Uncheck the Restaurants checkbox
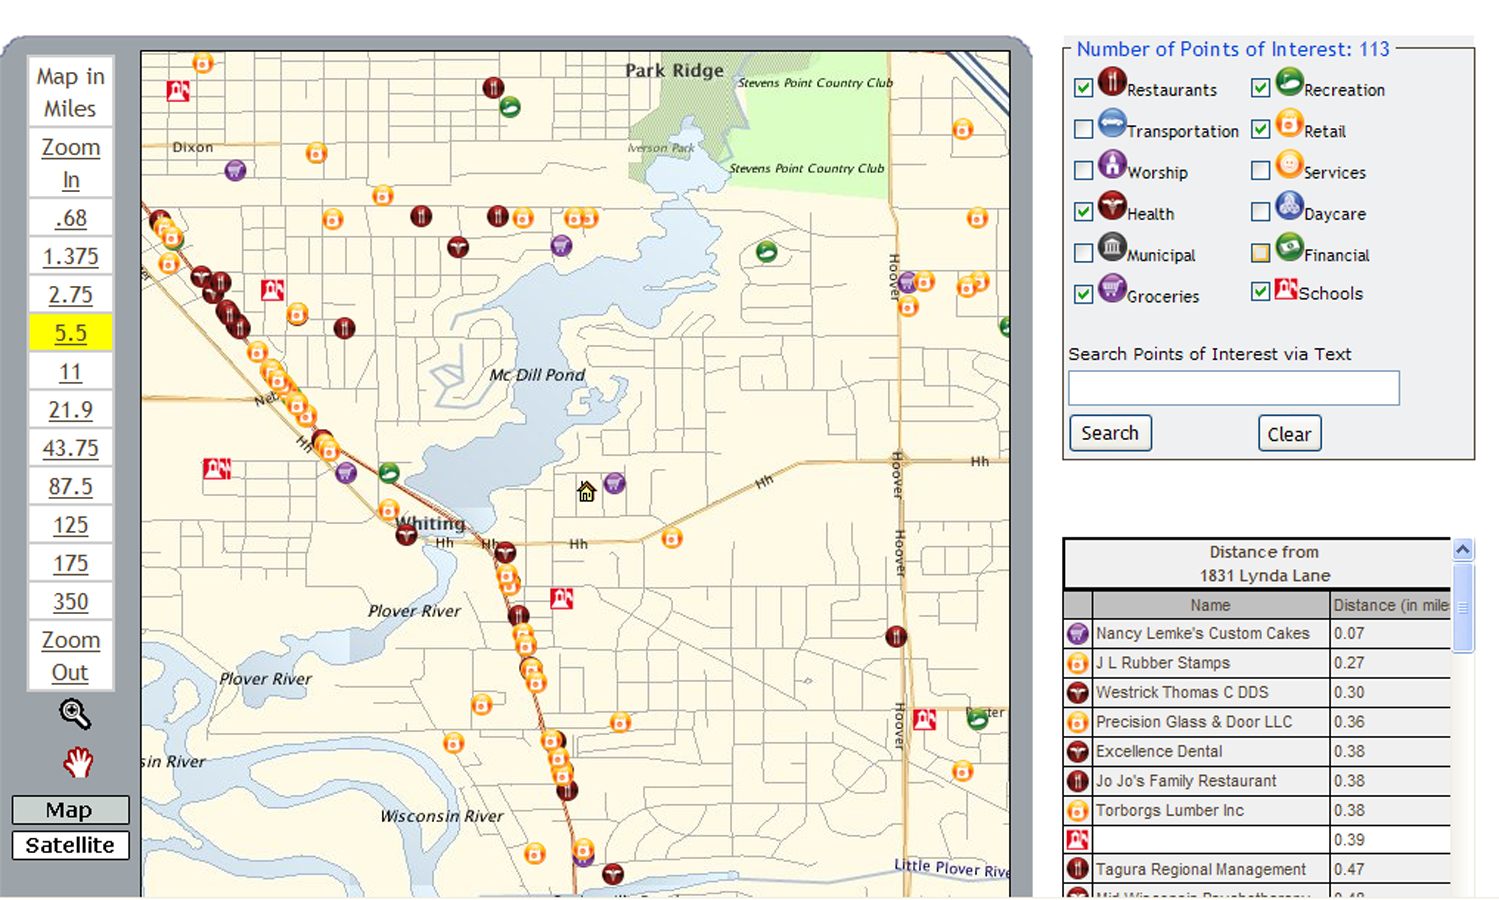 1083,88
